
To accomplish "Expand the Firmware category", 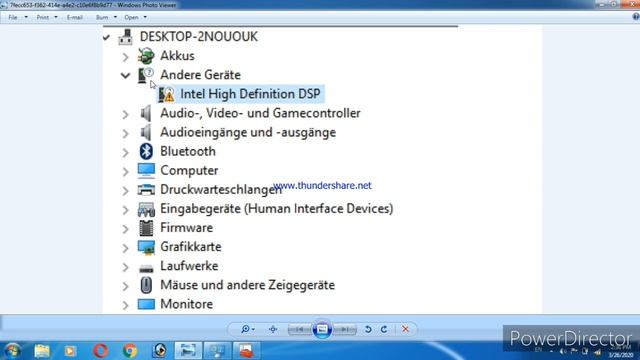I will [126, 229].
